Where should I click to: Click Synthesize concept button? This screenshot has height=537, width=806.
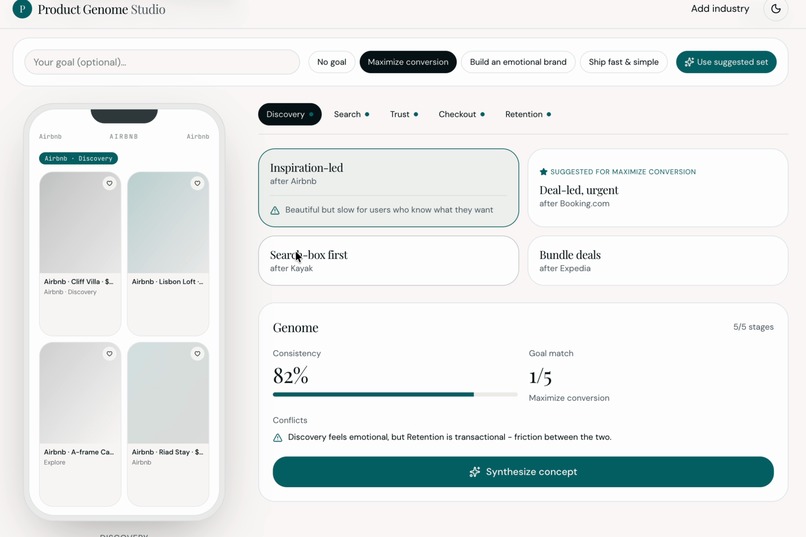coord(523,472)
